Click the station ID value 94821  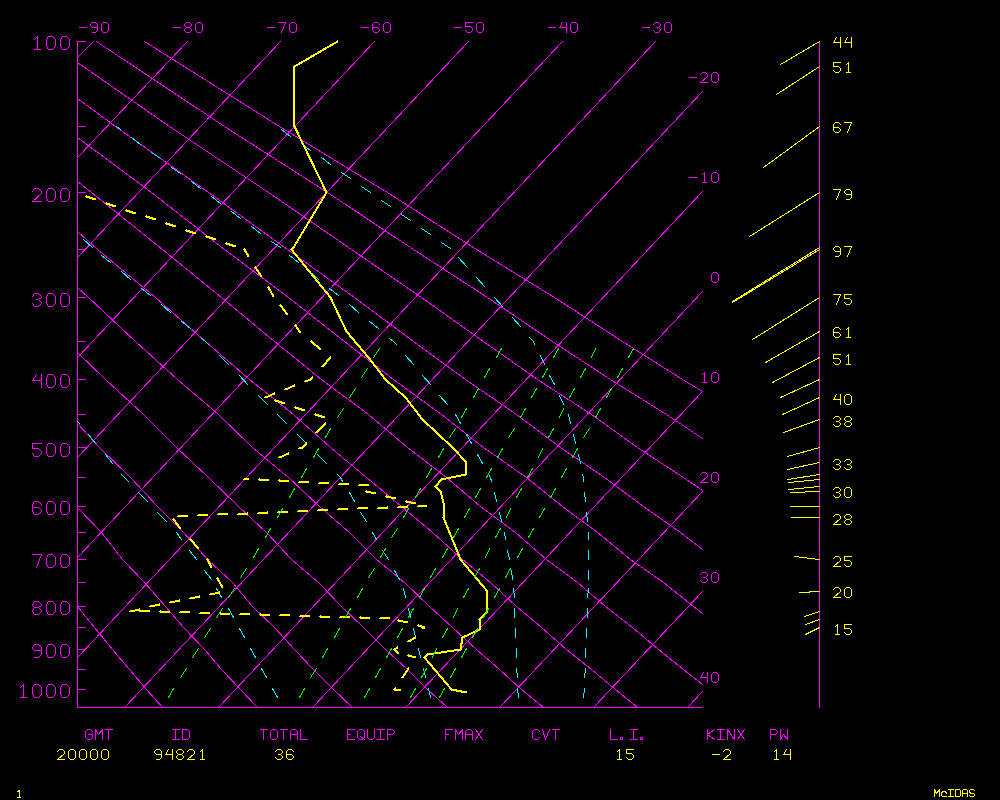click(x=180, y=754)
